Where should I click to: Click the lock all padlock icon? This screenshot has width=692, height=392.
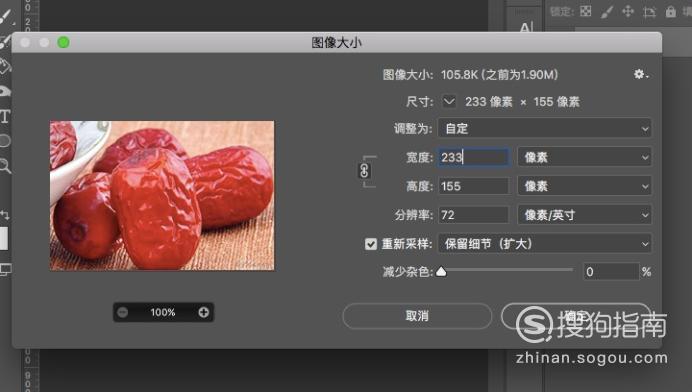670,11
